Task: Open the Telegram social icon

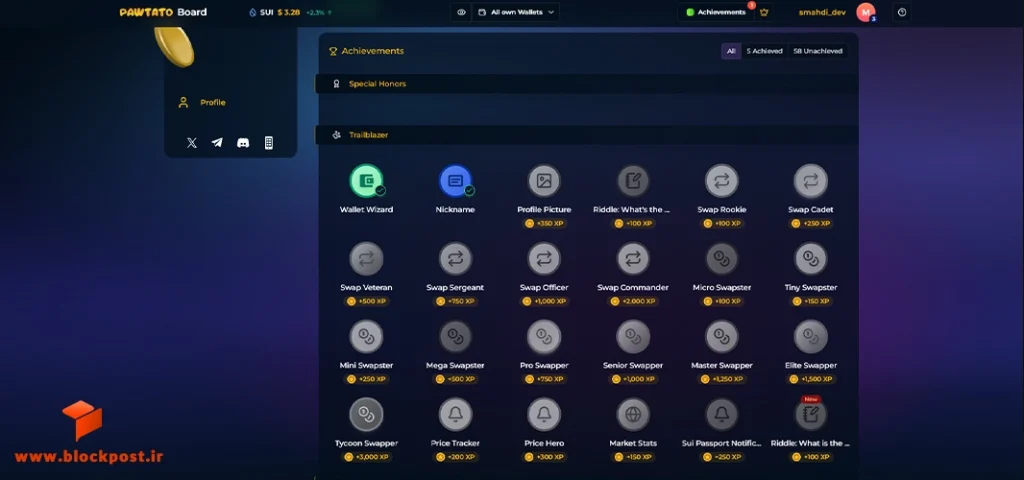Action: [217, 142]
